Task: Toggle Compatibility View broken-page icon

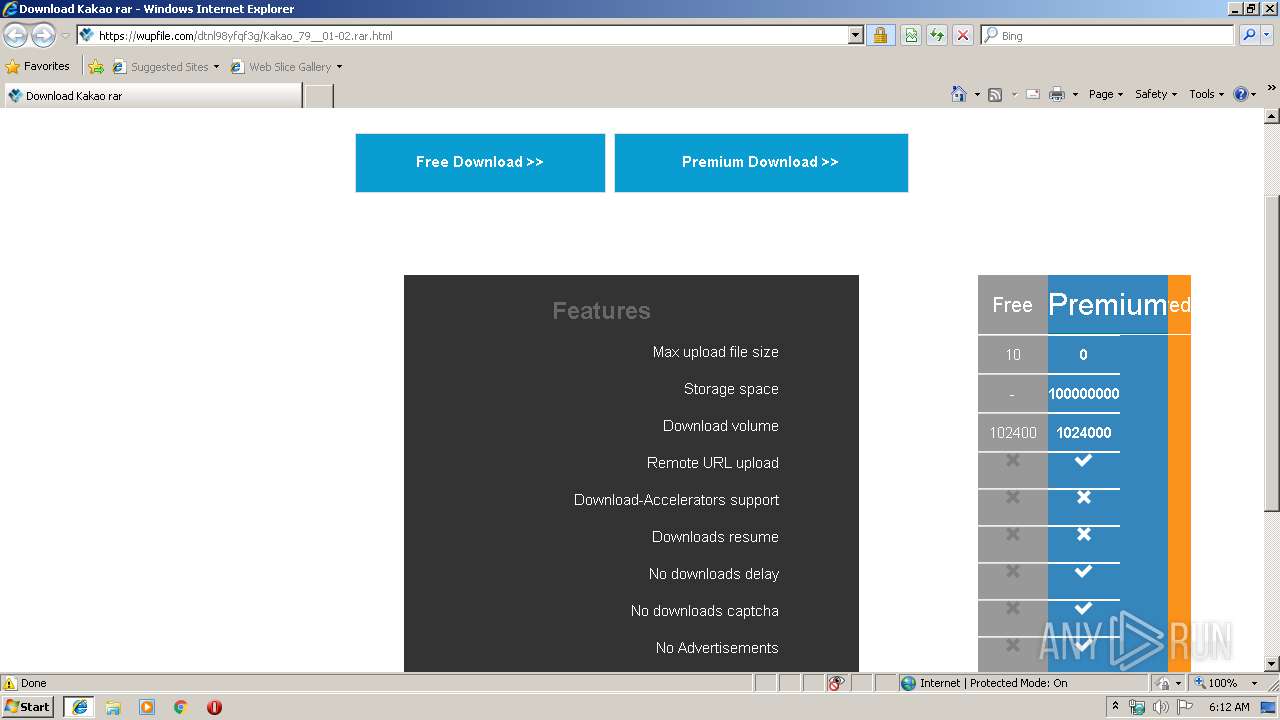Action: [x=911, y=36]
